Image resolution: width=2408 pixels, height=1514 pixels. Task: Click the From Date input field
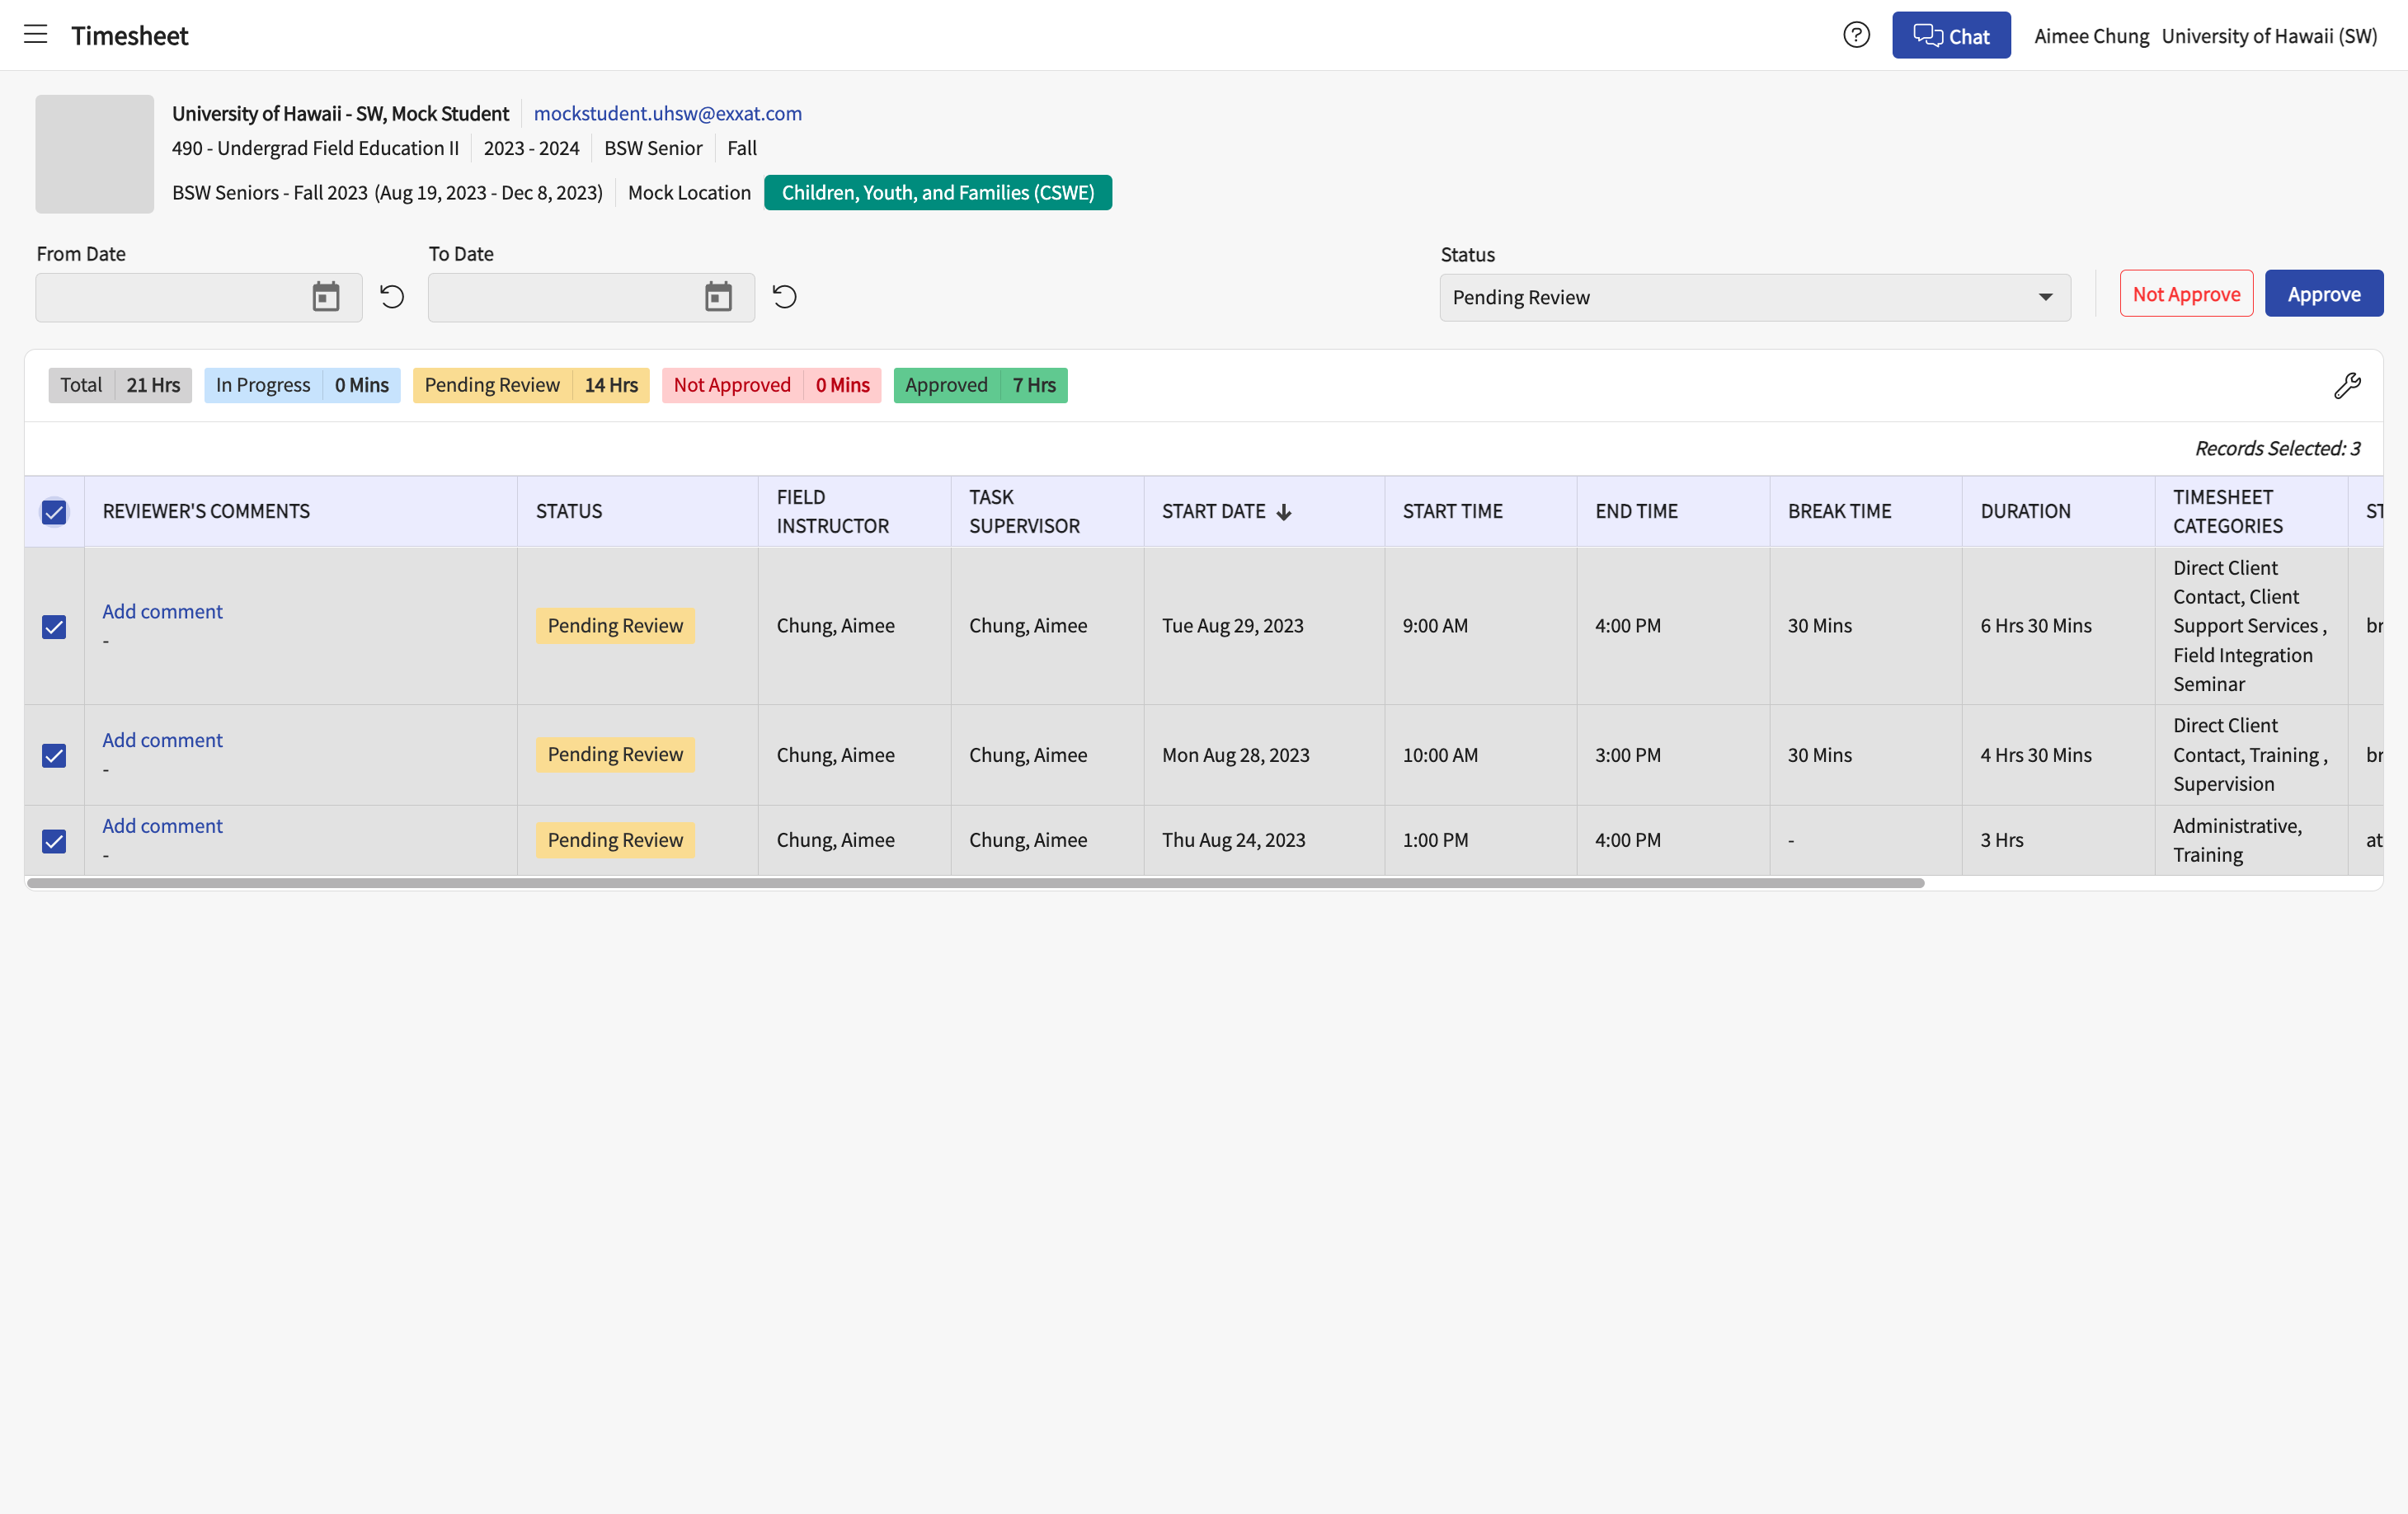tap(198, 297)
